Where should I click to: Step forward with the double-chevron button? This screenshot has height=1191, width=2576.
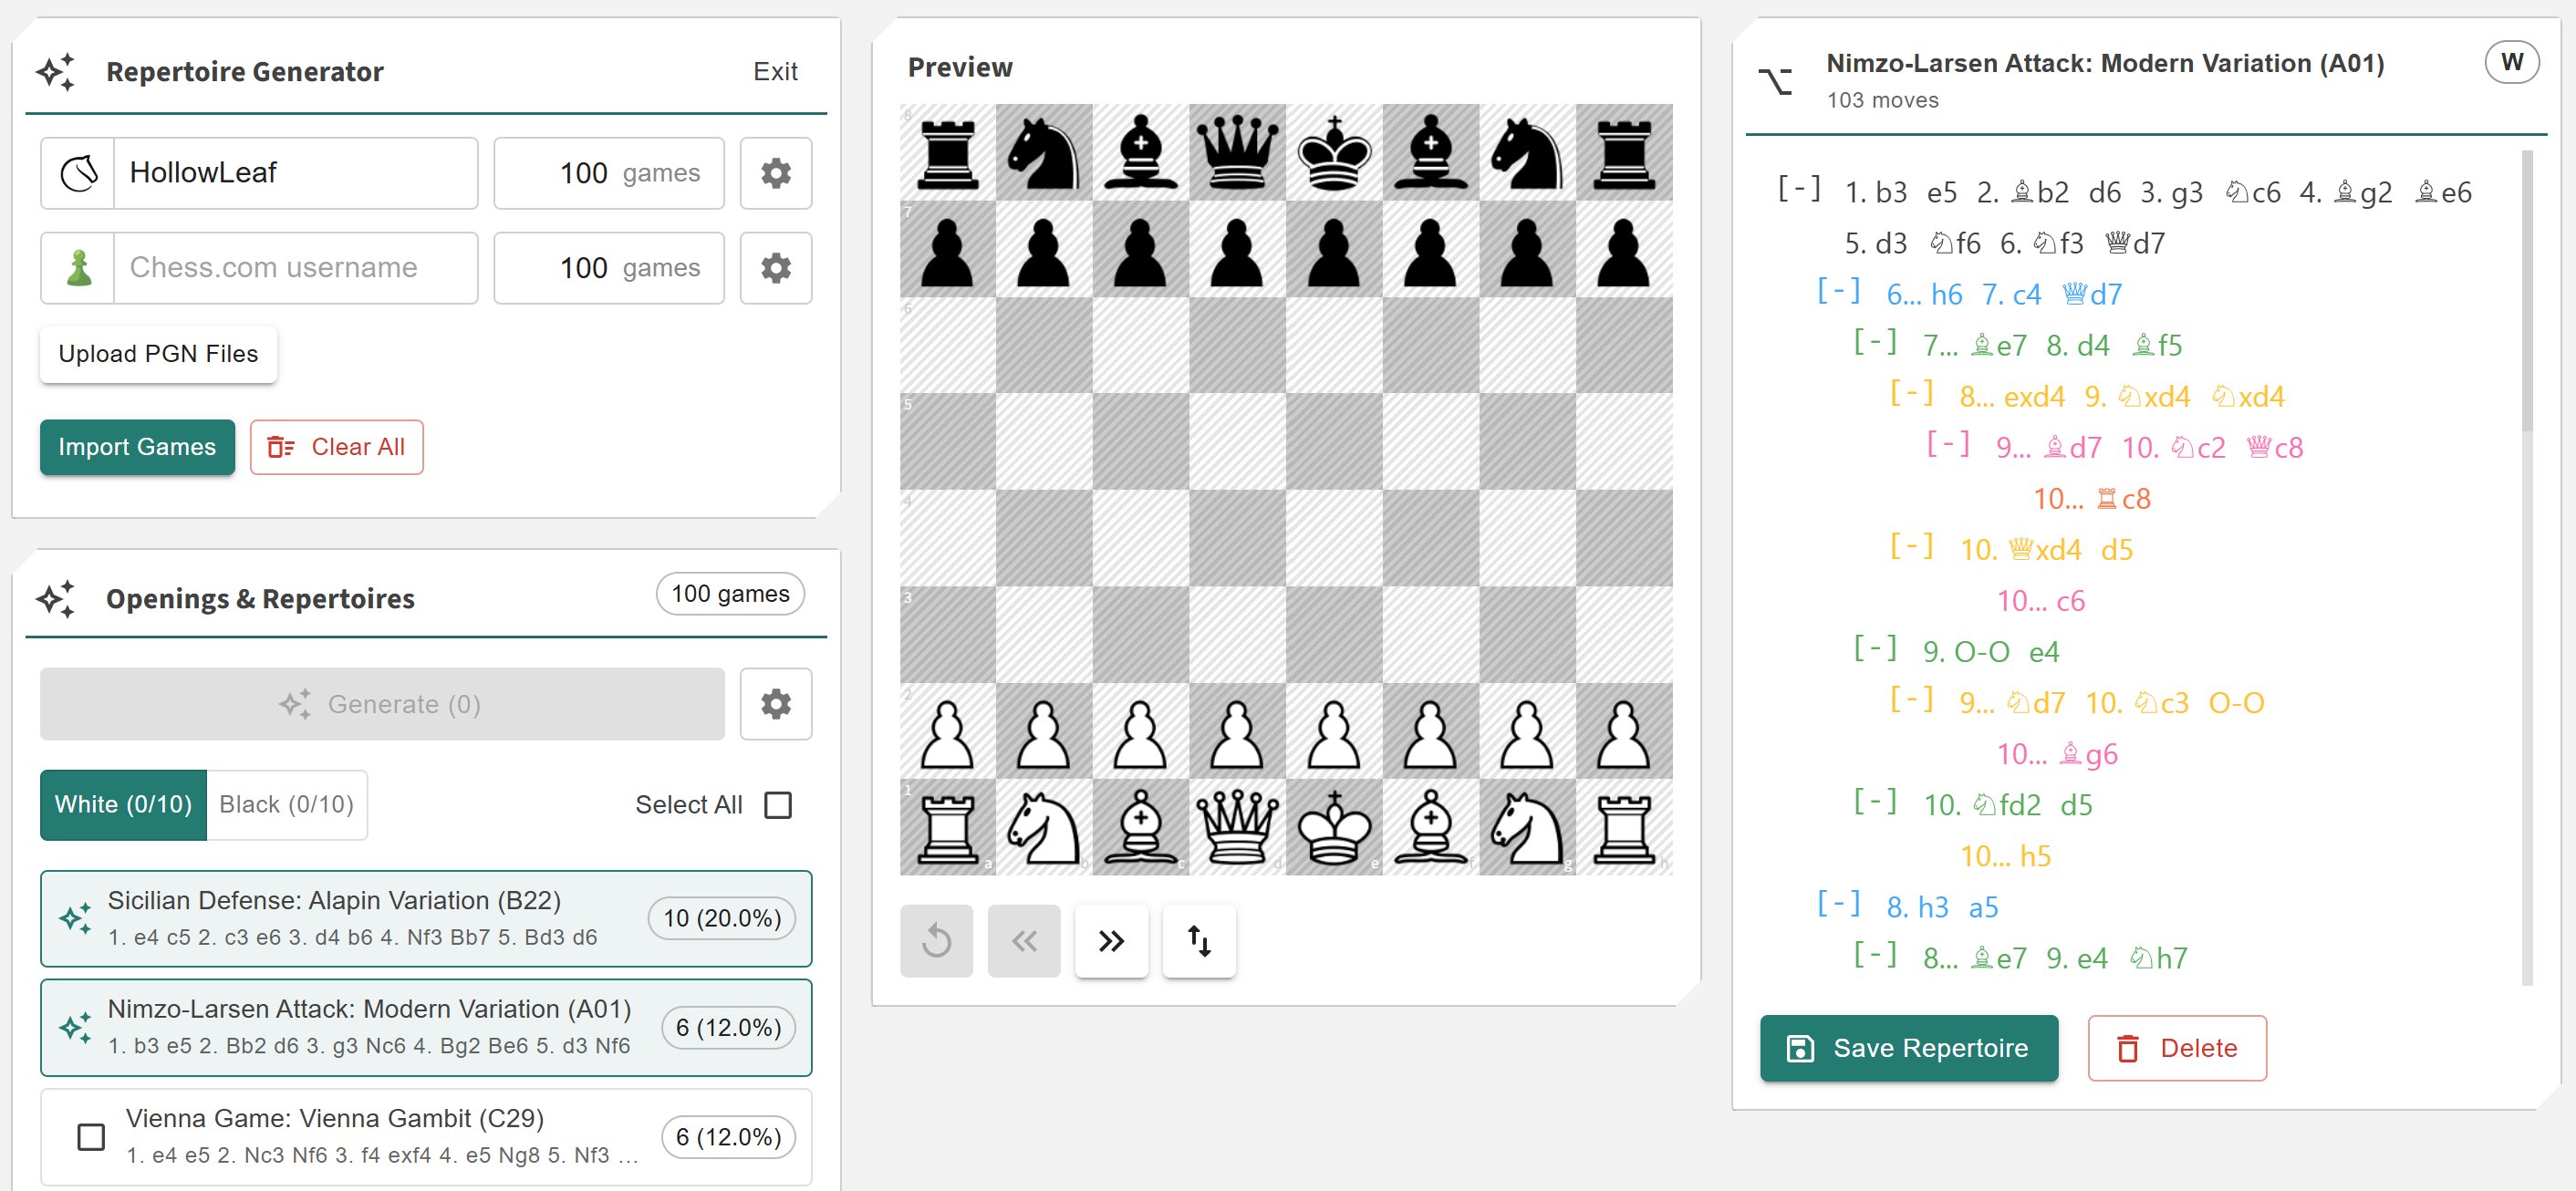coord(1111,941)
